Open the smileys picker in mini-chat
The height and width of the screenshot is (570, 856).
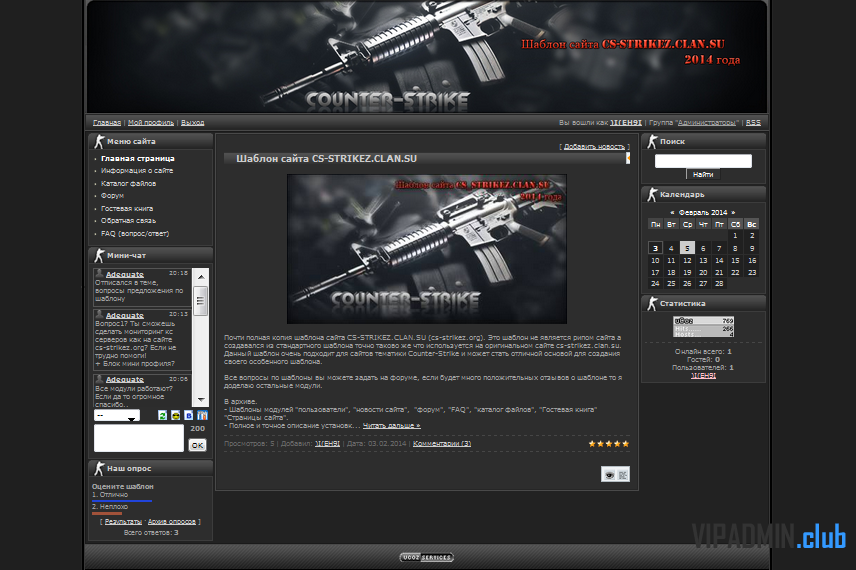(x=175, y=415)
